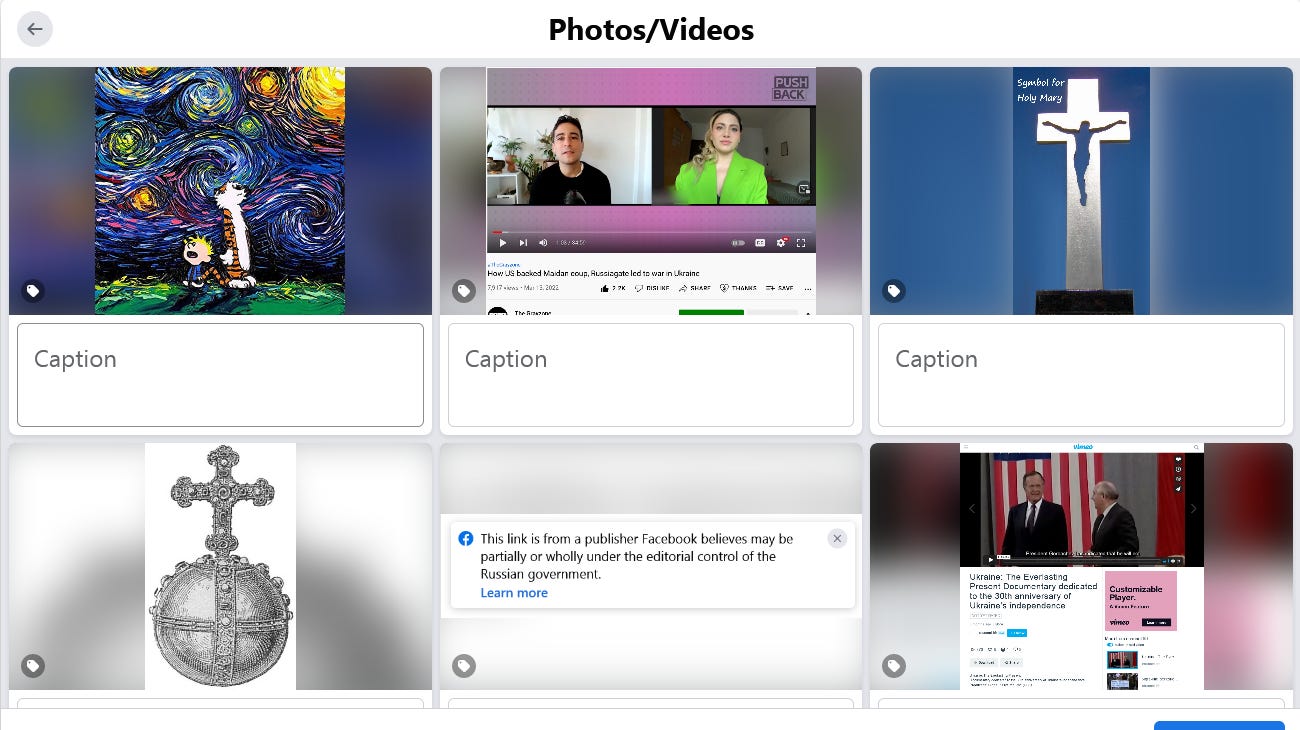Click the blue button at bottom right
The height and width of the screenshot is (730, 1300).
[1219, 725]
